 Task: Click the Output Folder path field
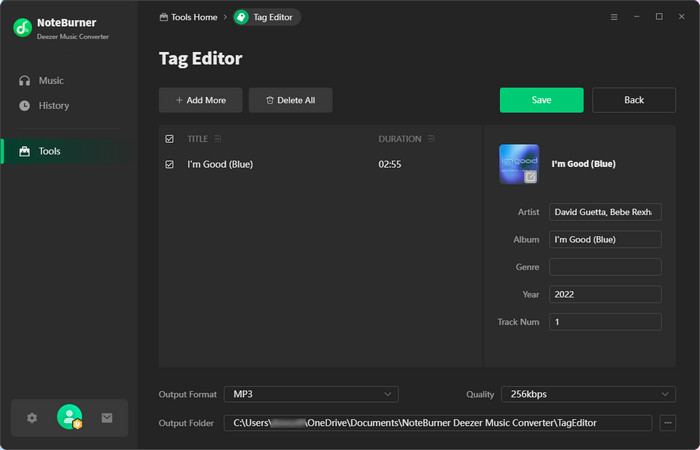click(x=438, y=423)
